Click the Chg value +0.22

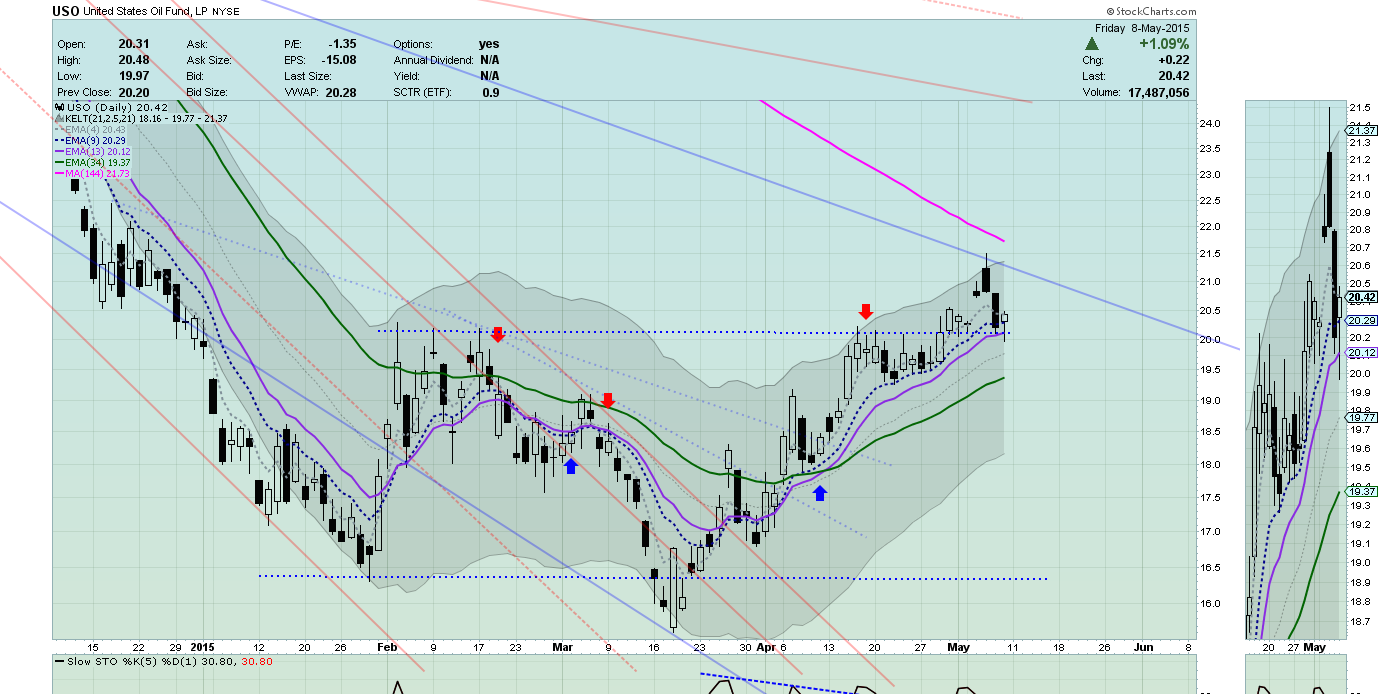click(x=1174, y=60)
